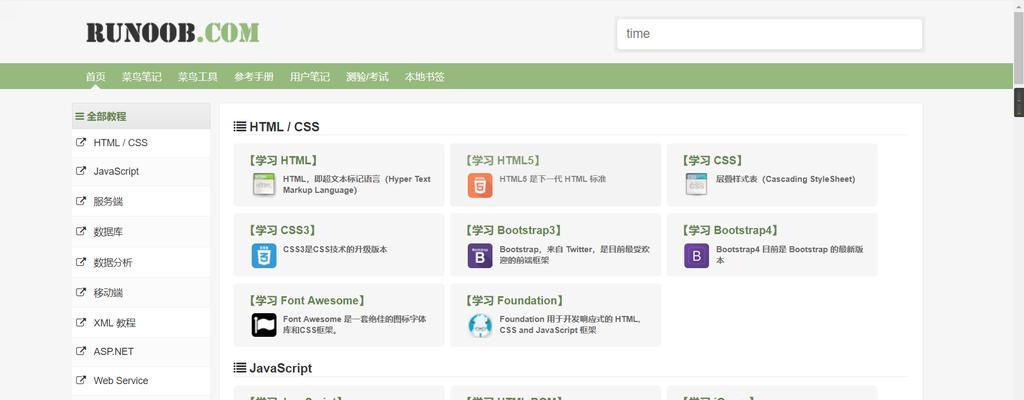Open the 【学习 HTML】 tutorial link
The height and width of the screenshot is (400, 1024).
(283, 160)
